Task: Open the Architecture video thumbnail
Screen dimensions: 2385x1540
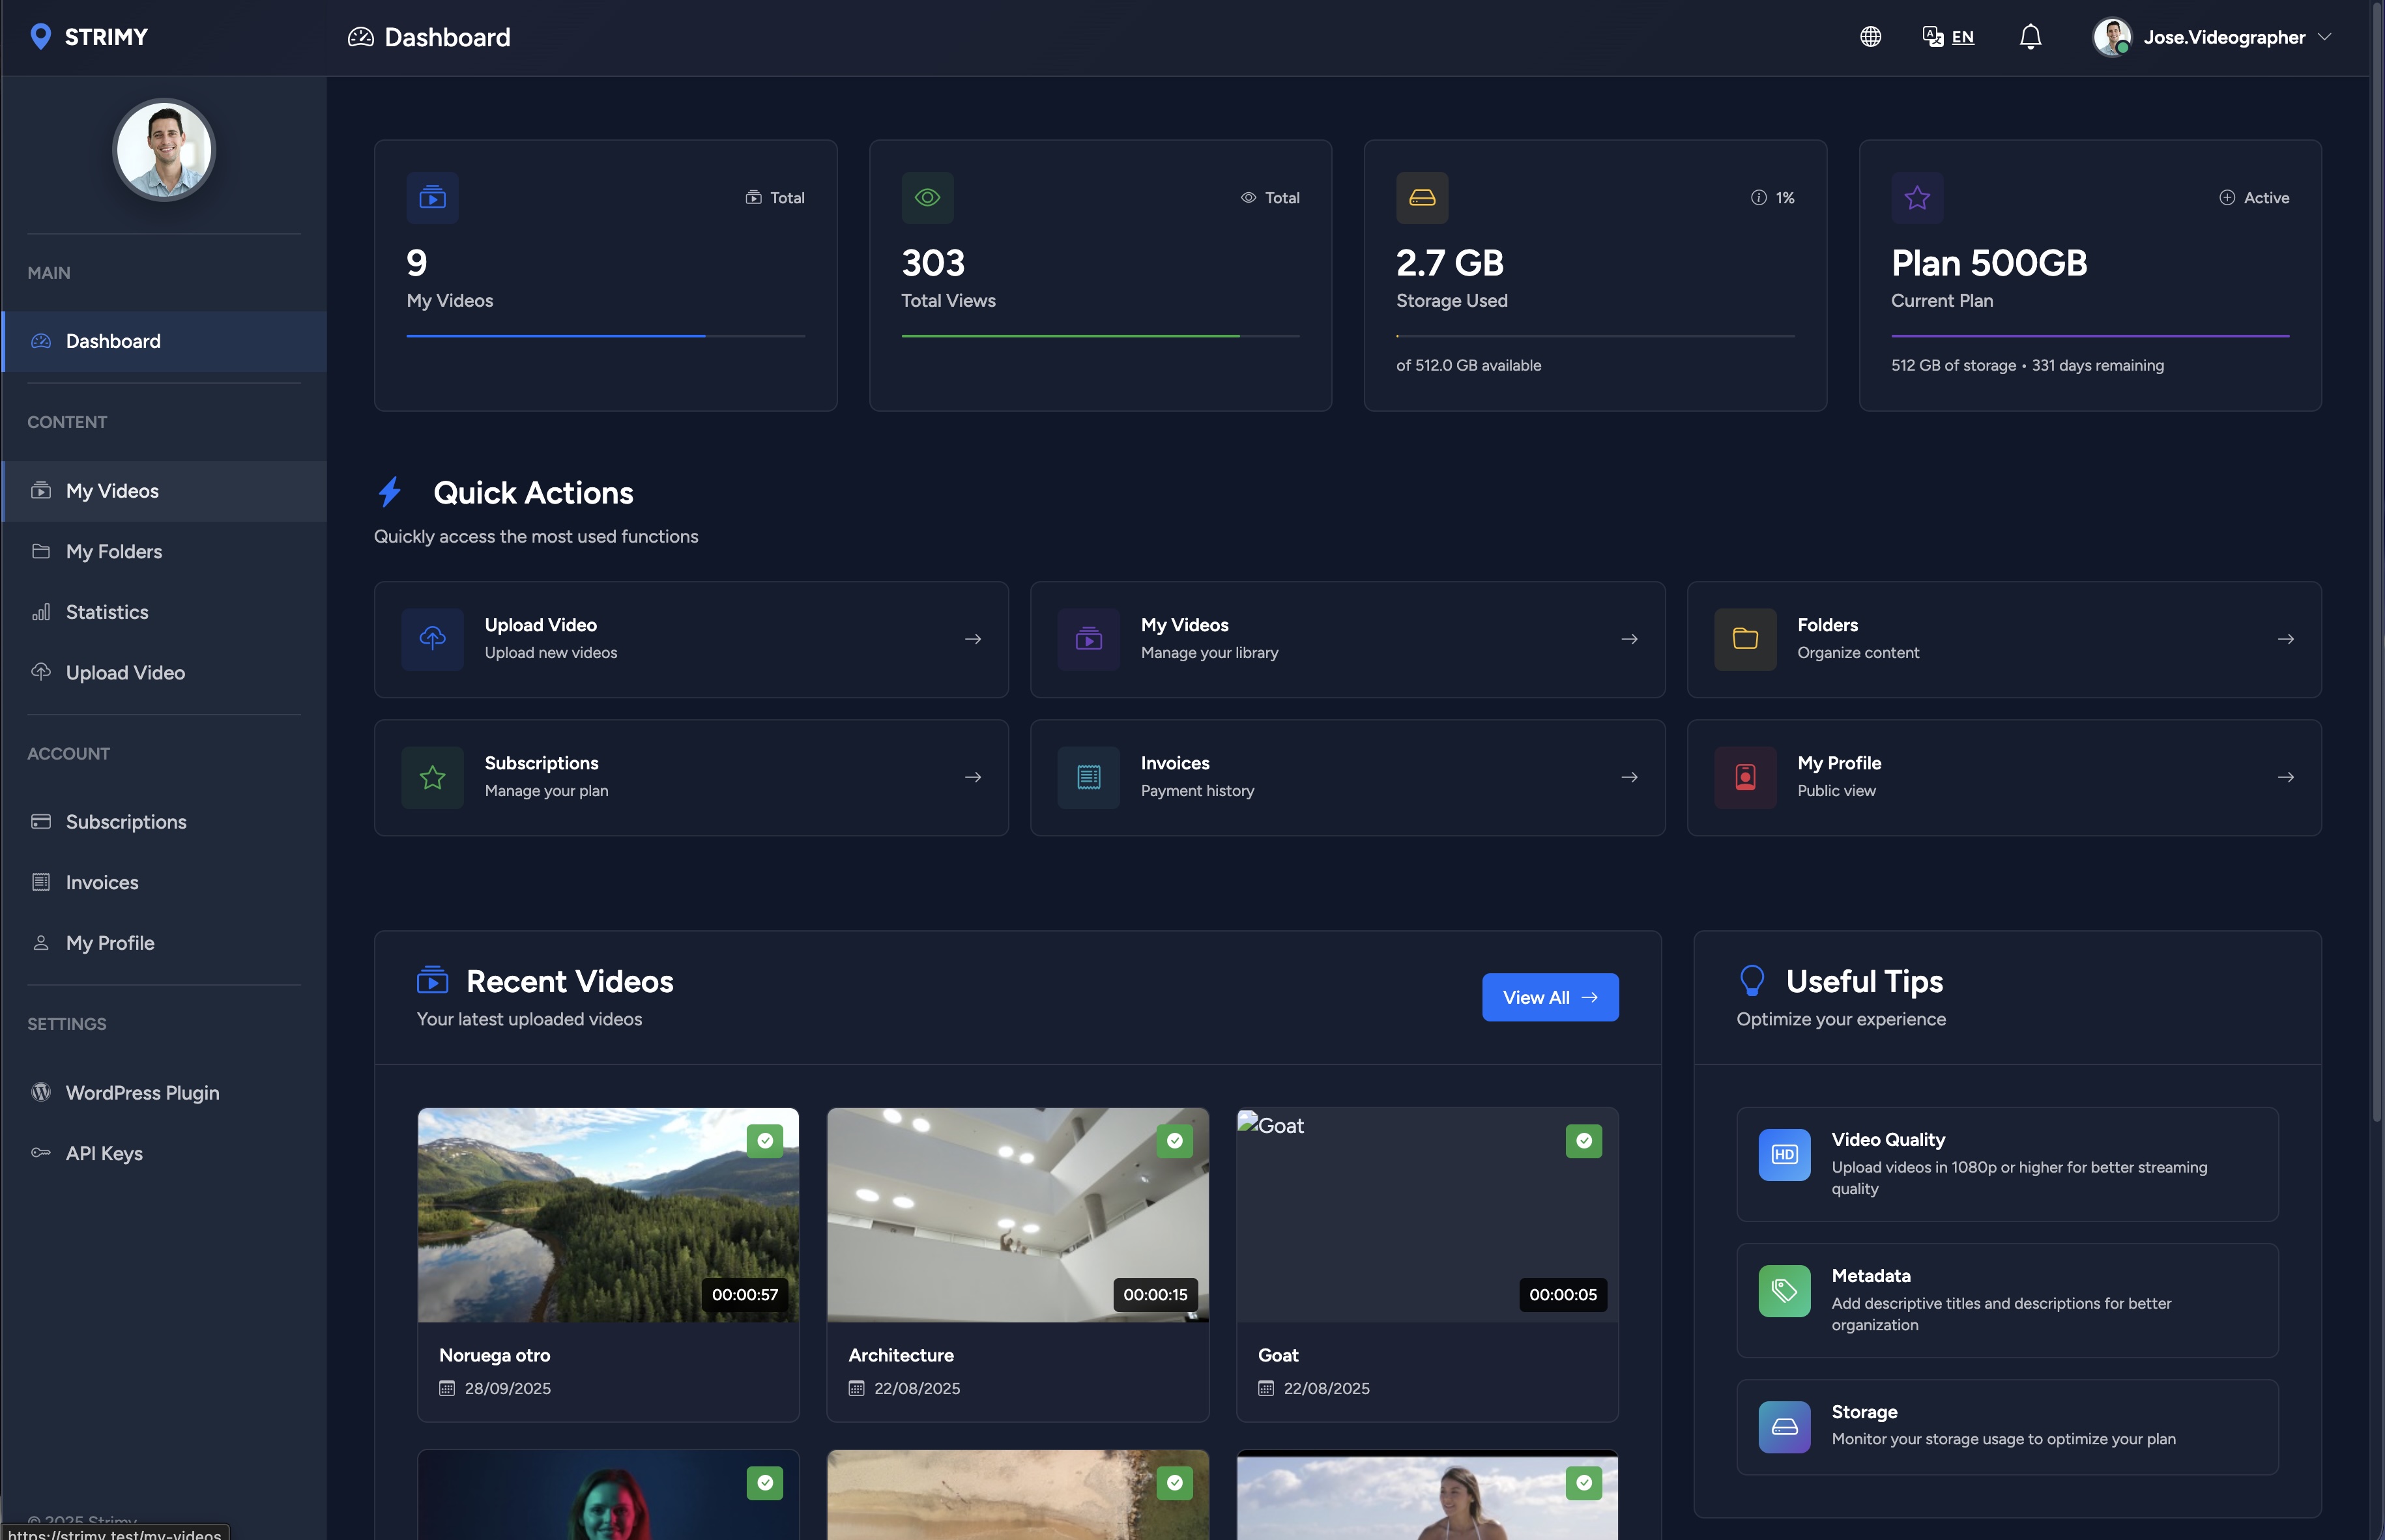Action: [x=1017, y=1214]
